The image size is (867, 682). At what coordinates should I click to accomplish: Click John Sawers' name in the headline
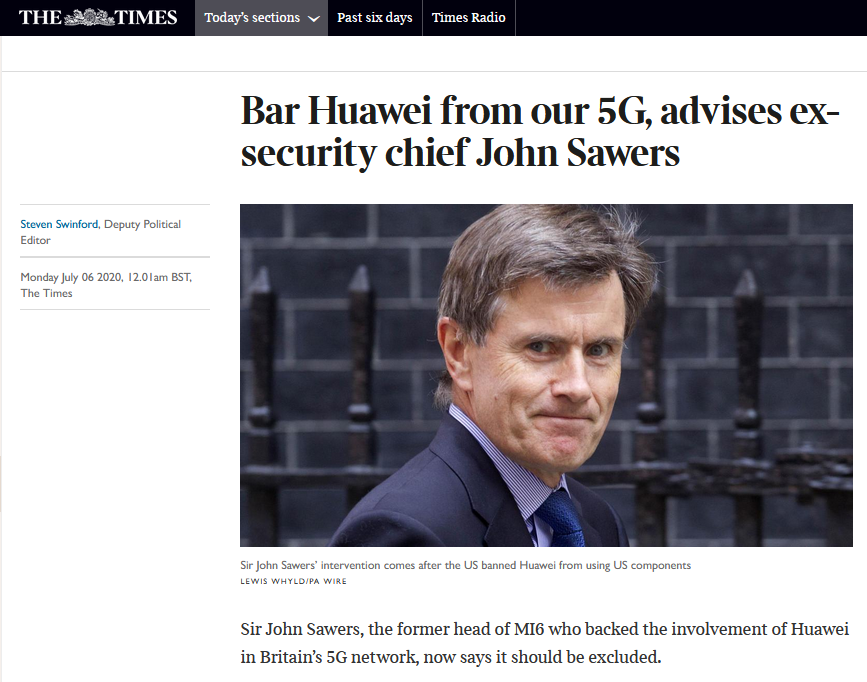pos(577,155)
